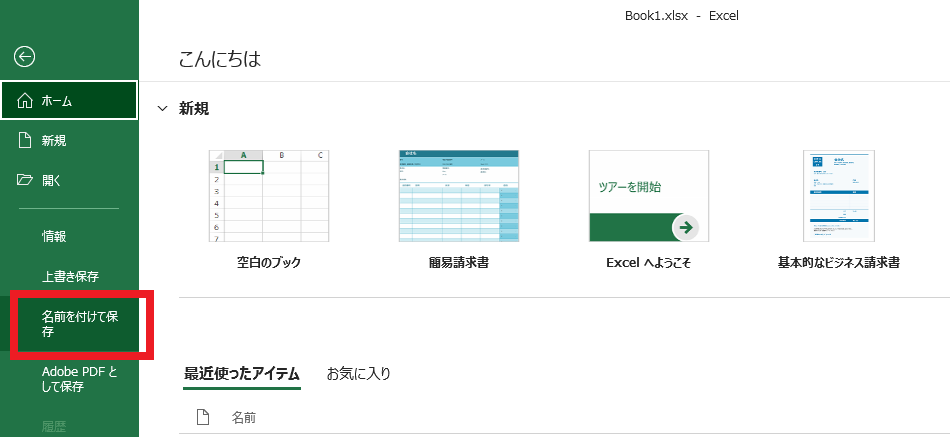950x437 pixels.
Task: Click the 空白のブック label
Action: (x=269, y=262)
